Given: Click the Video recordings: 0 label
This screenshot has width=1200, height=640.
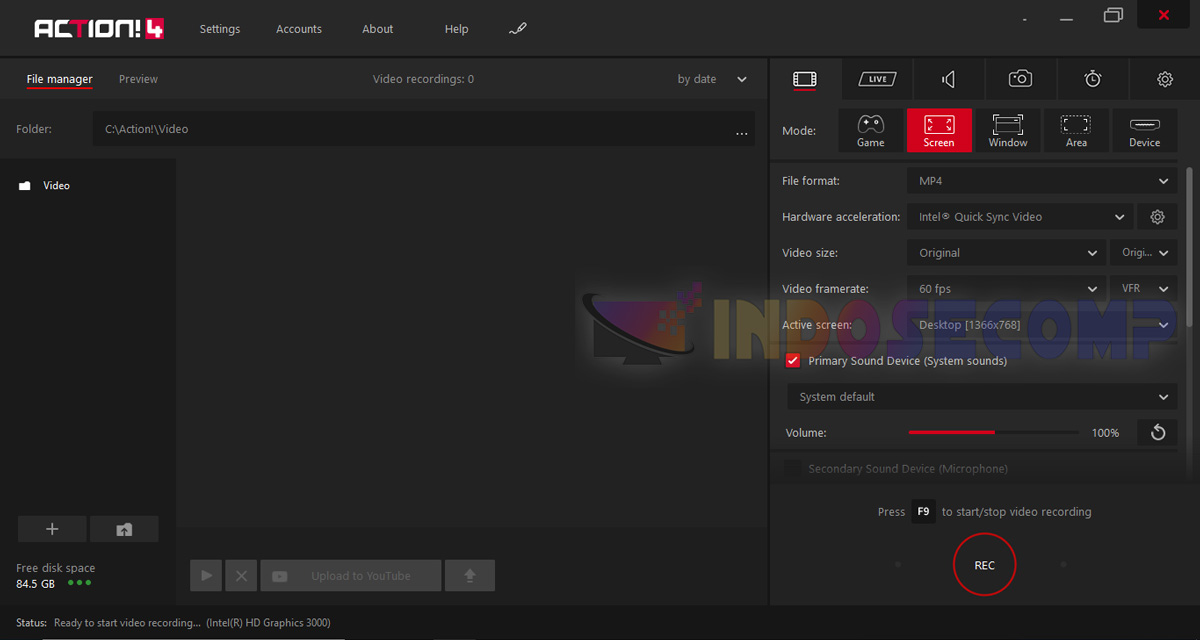Looking at the screenshot, I should (423, 79).
